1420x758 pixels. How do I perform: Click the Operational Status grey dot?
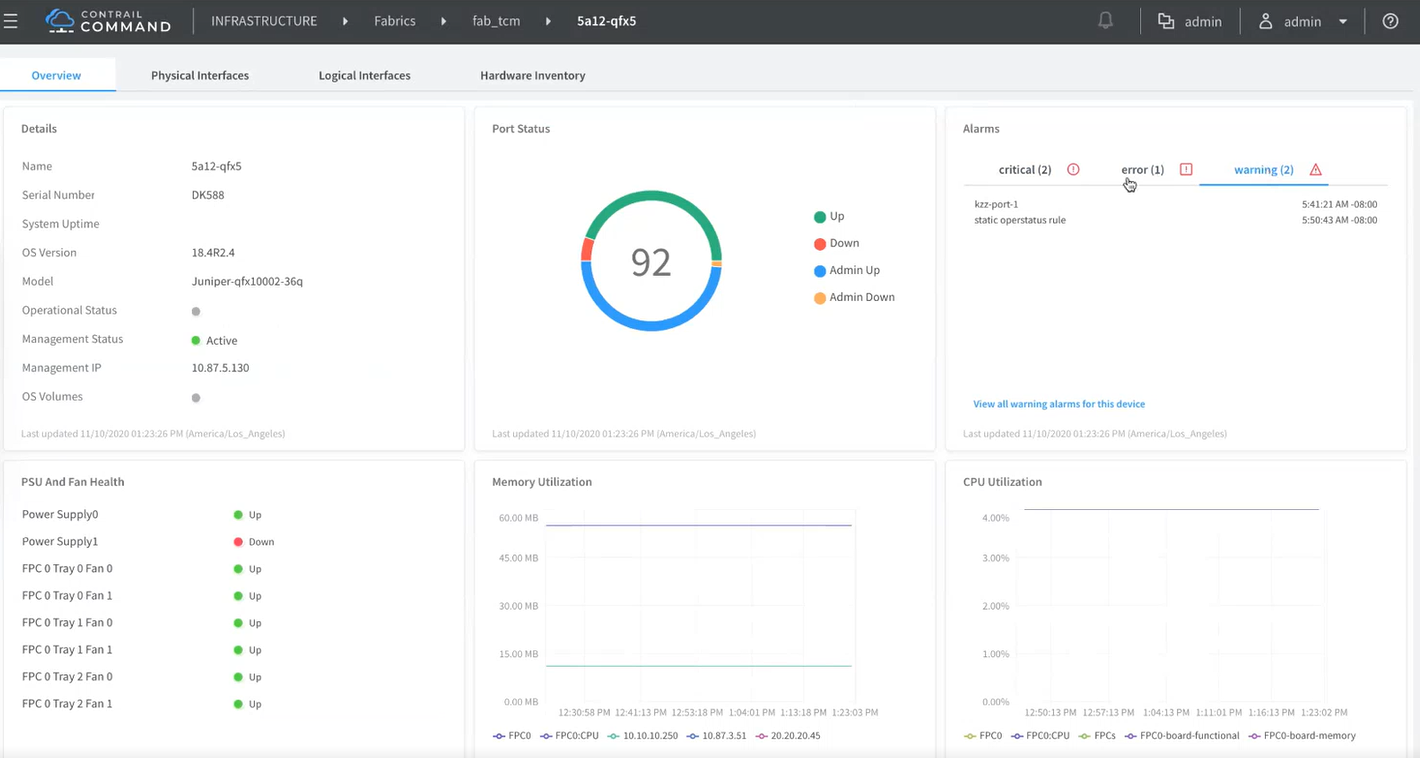point(196,311)
